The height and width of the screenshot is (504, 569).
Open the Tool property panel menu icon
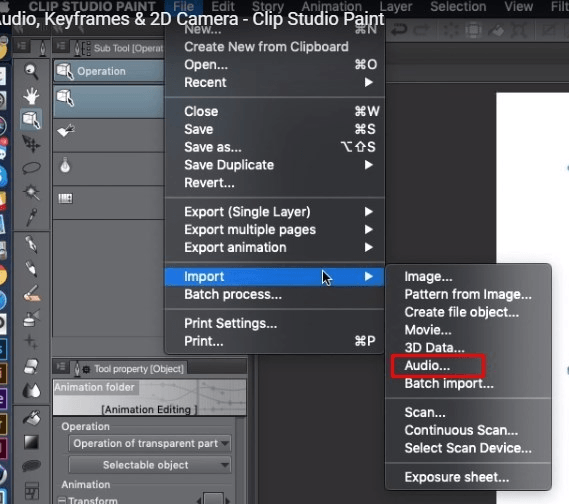[61, 367]
